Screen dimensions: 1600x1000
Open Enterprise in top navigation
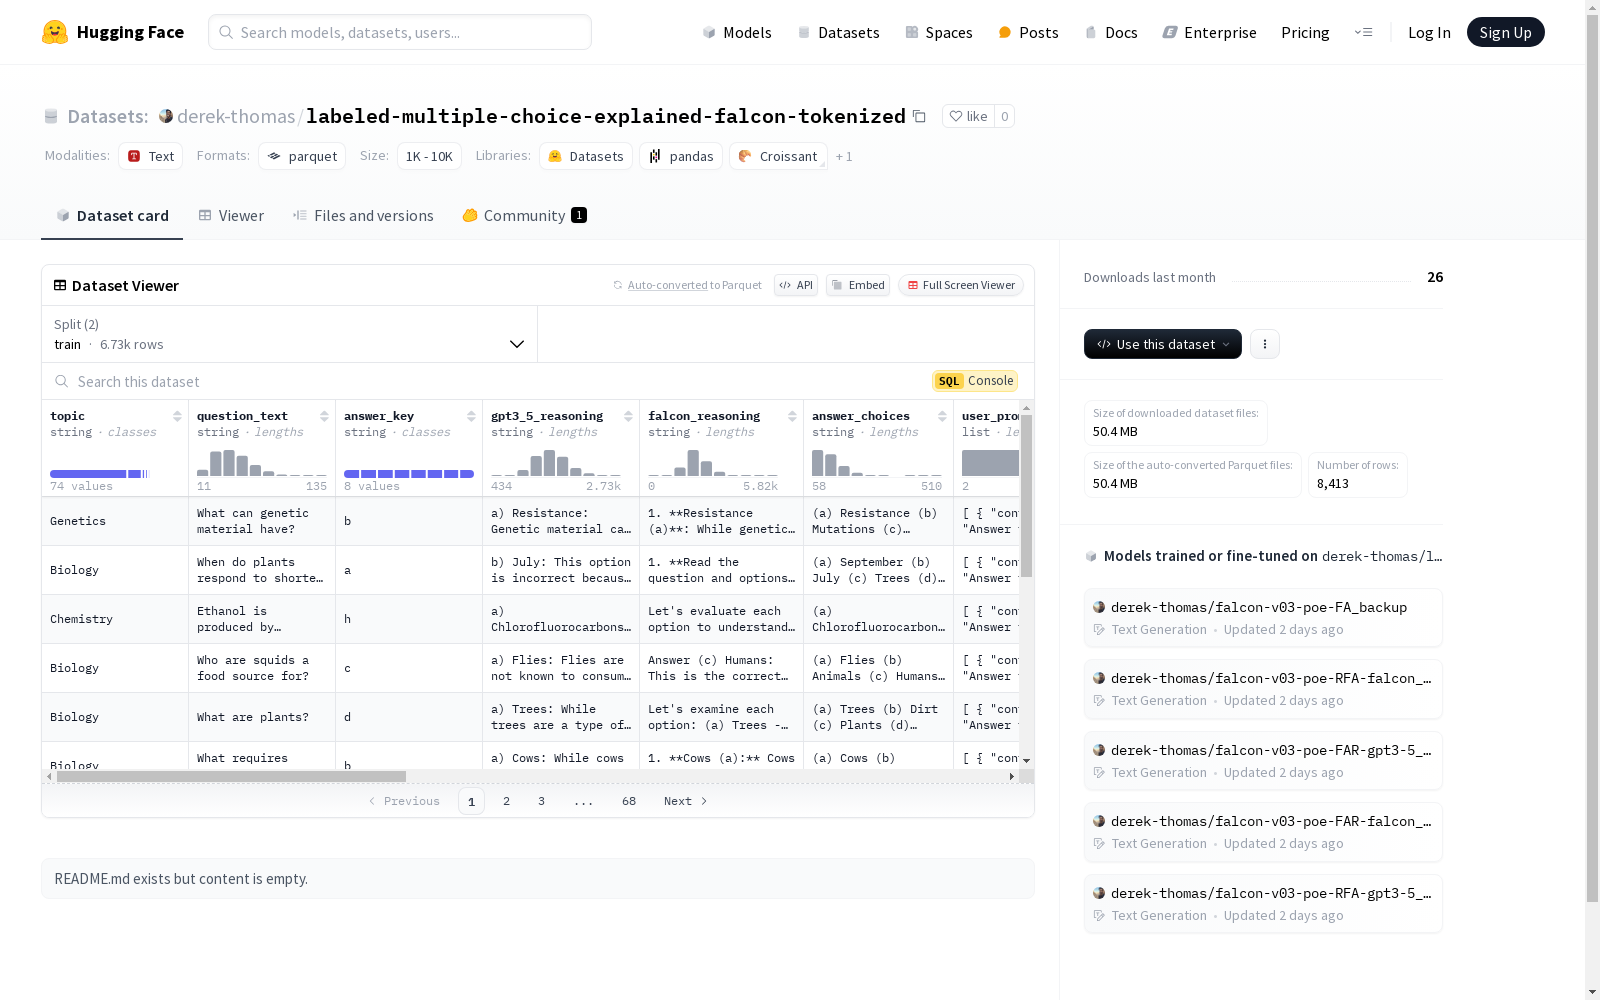click(x=1209, y=32)
